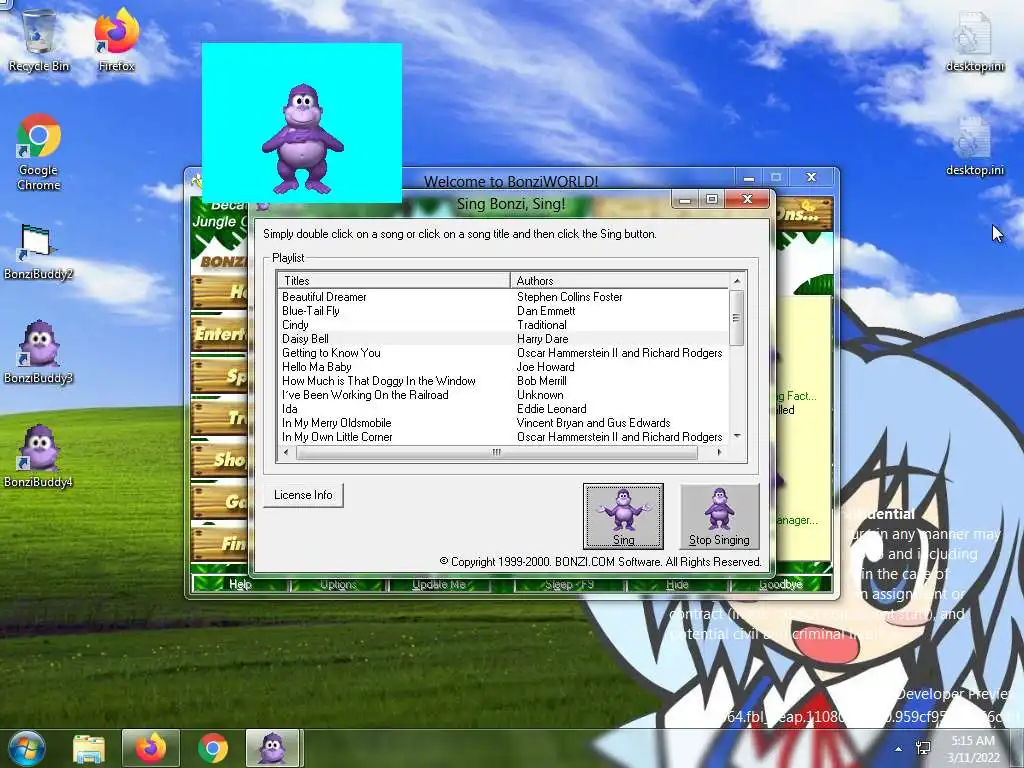Click the Sing button with gorilla icon
Screen dimensions: 1024x768
pyautogui.click(x=623, y=516)
